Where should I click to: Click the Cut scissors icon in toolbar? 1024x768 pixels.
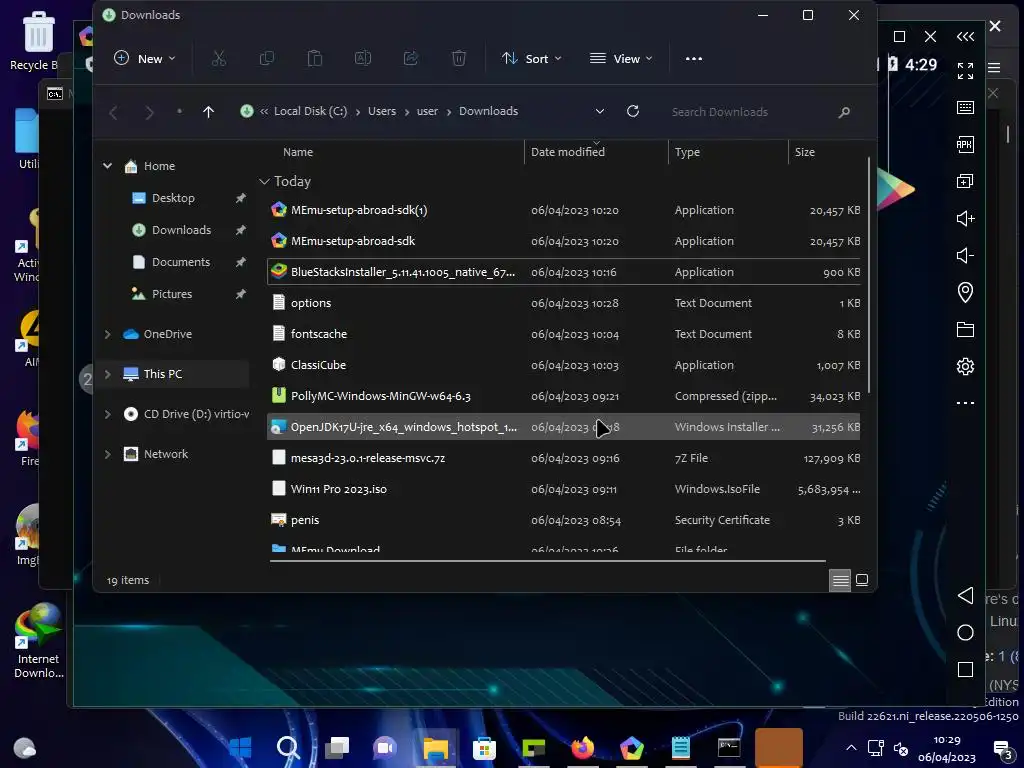pos(219,59)
